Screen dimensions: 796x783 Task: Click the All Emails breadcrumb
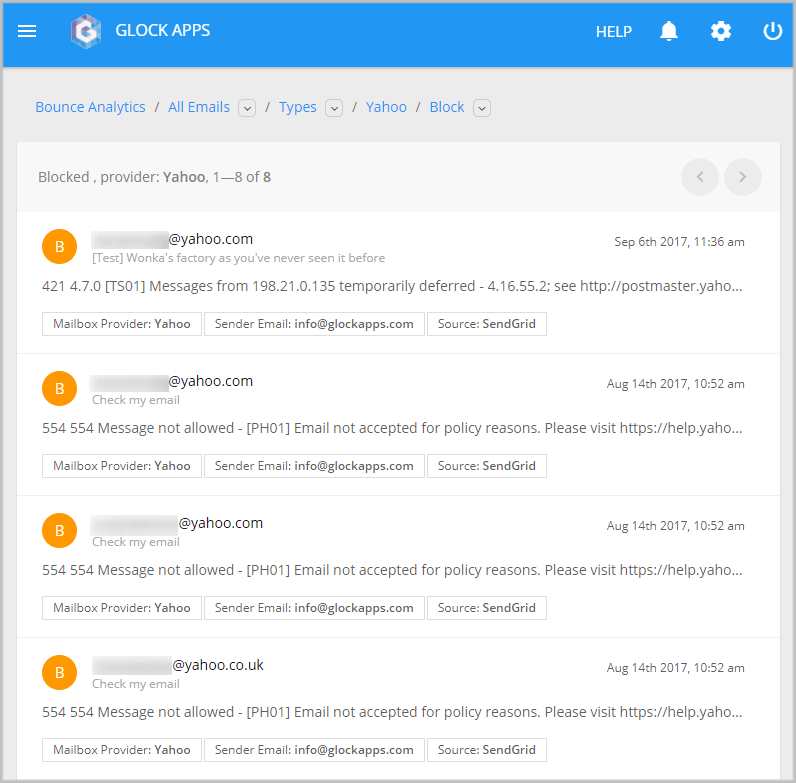[x=199, y=107]
